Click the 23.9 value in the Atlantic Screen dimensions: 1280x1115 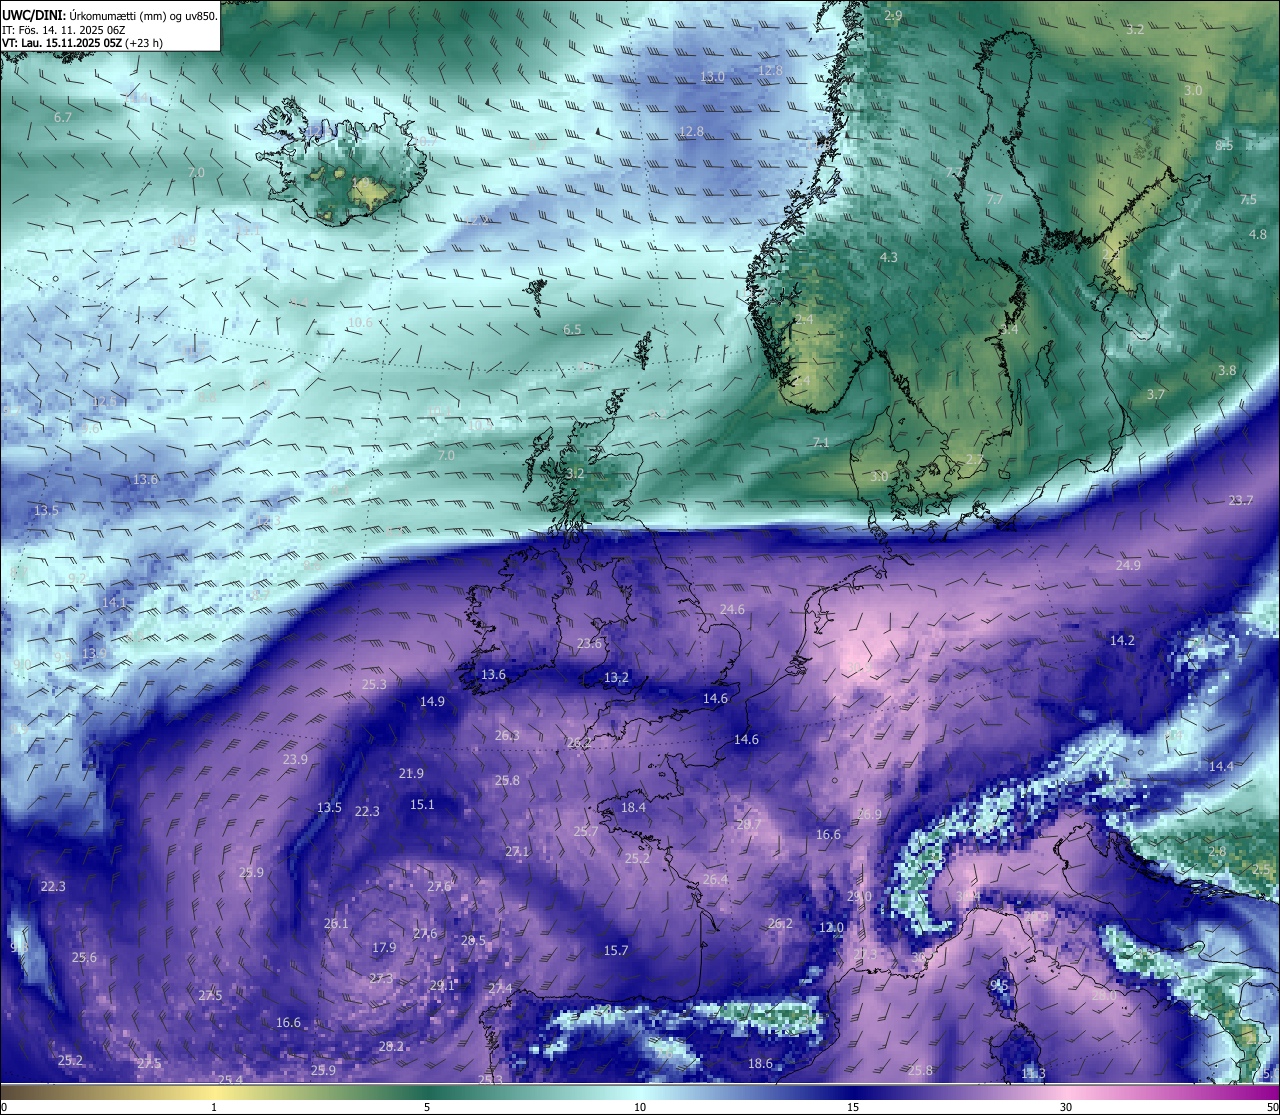pyautogui.click(x=295, y=759)
